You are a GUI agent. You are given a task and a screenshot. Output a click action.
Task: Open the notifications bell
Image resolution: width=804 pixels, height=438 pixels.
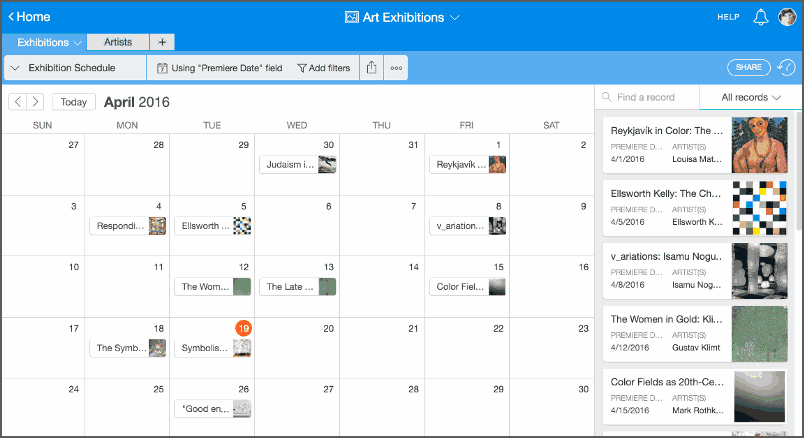pyautogui.click(x=760, y=17)
